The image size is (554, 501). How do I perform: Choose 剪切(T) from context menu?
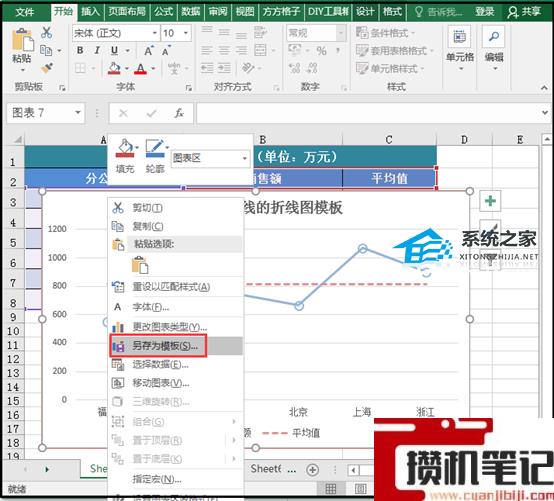[x=176, y=208]
